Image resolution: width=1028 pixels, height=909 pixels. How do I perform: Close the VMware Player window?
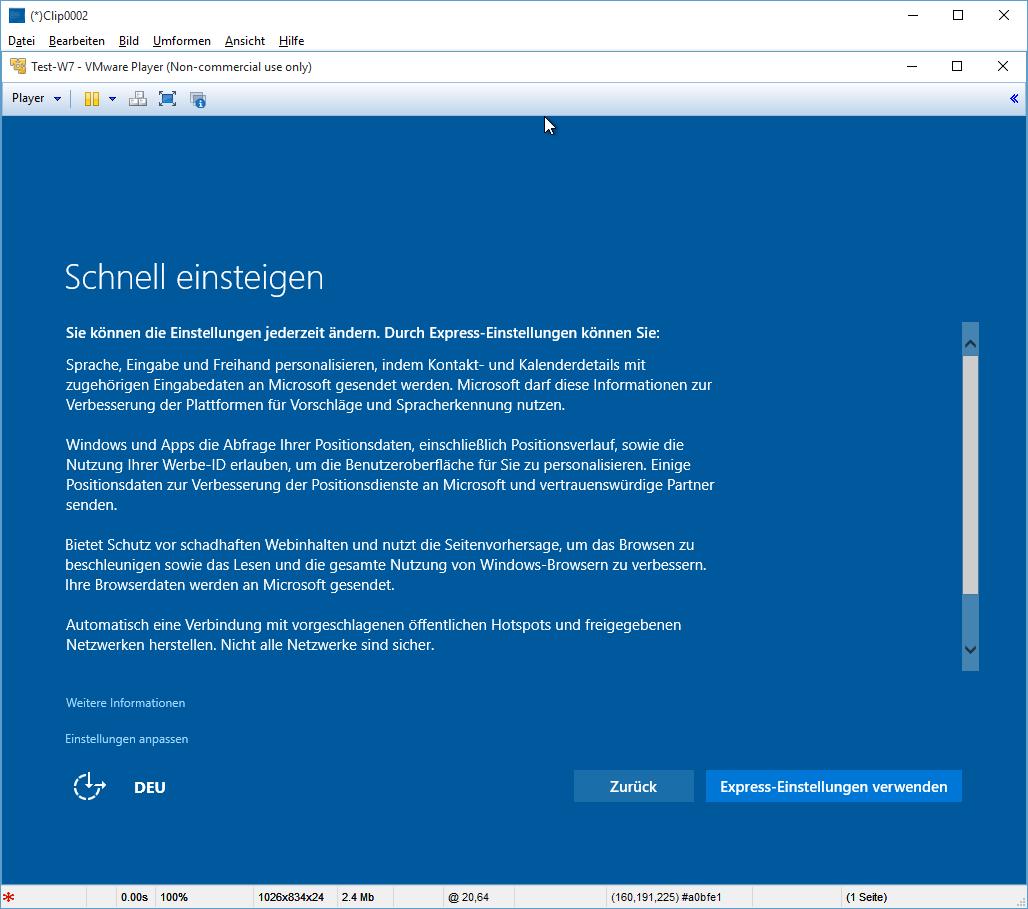[1002, 66]
